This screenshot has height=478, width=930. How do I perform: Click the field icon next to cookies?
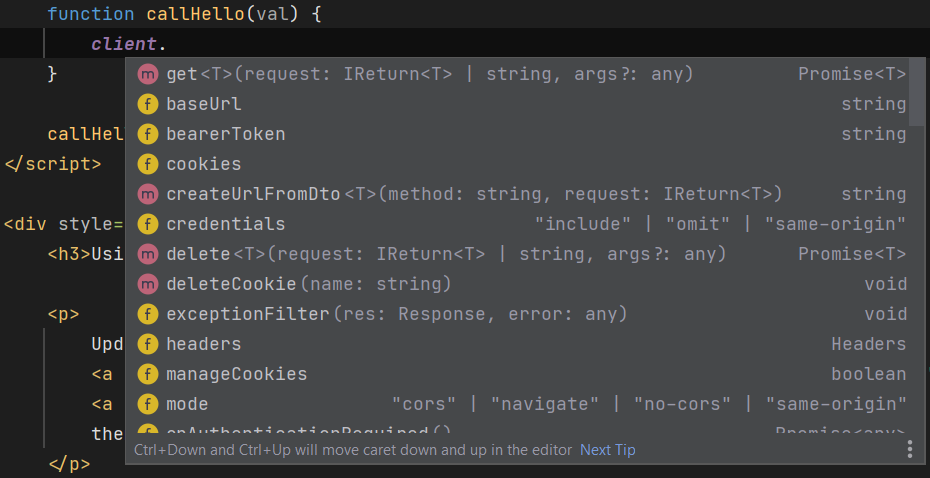coord(148,164)
